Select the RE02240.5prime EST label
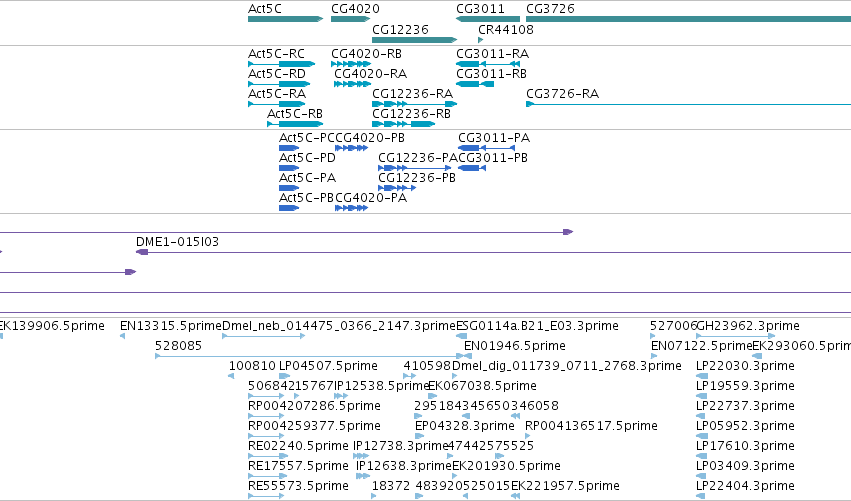 pyautogui.click(x=299, y=447)
